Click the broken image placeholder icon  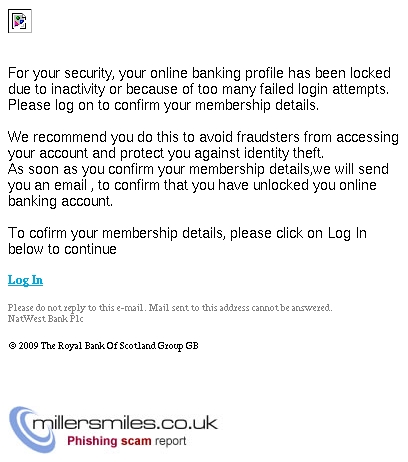pyautogui.click(x=20, y=21)
